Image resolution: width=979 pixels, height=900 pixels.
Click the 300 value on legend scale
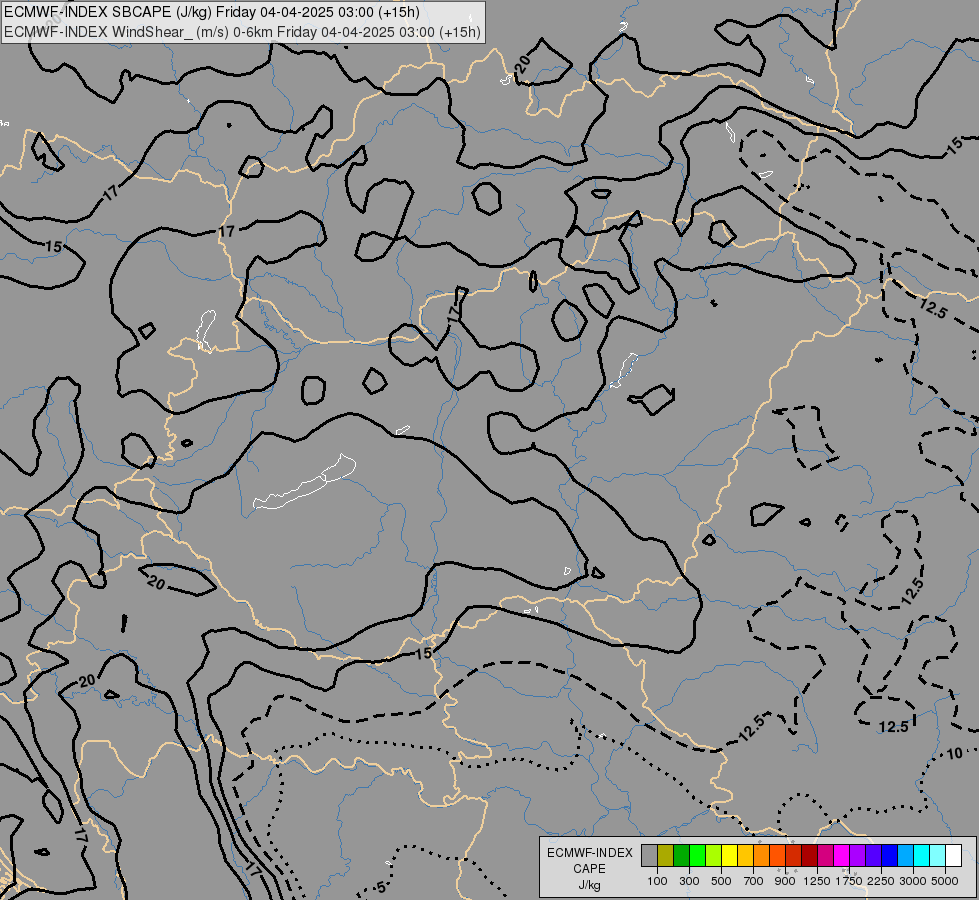click(x=689, y=881)
